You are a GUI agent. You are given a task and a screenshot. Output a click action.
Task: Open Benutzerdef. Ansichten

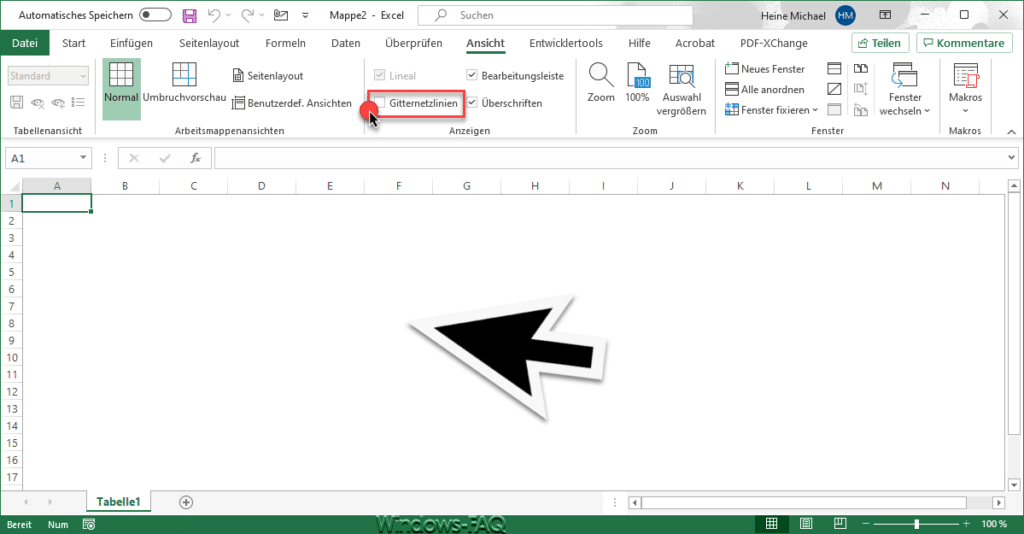pos(292,103)
